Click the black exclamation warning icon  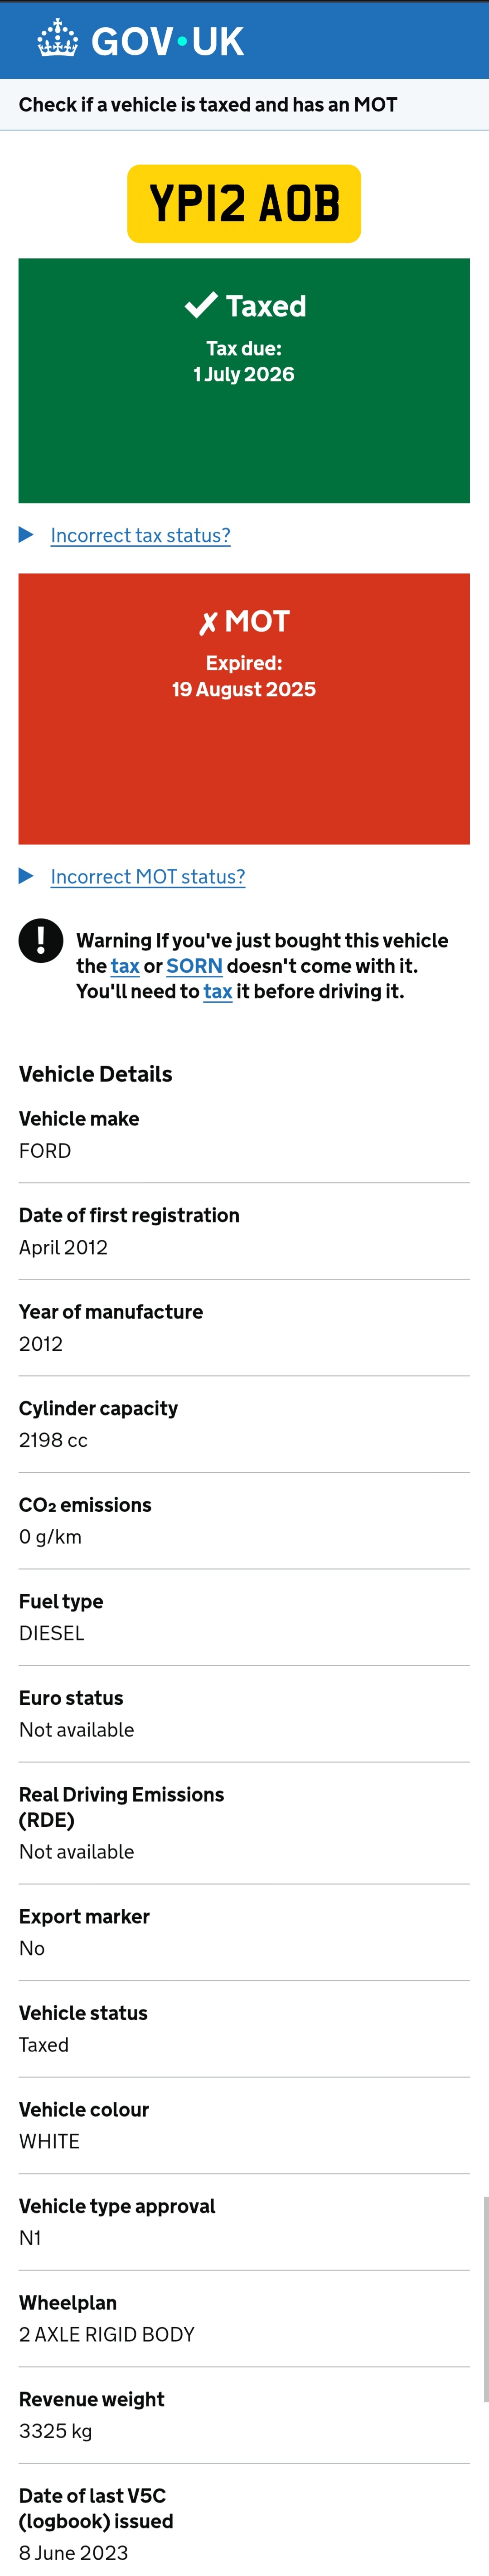[x=41, y=940]
